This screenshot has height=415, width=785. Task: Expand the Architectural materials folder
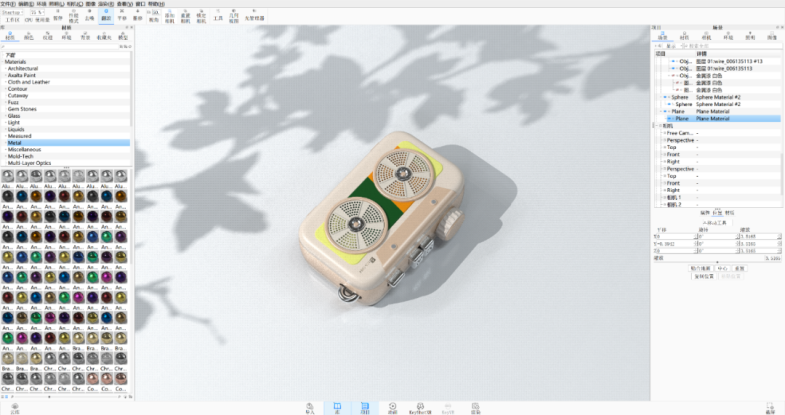[x=4, y=67]
